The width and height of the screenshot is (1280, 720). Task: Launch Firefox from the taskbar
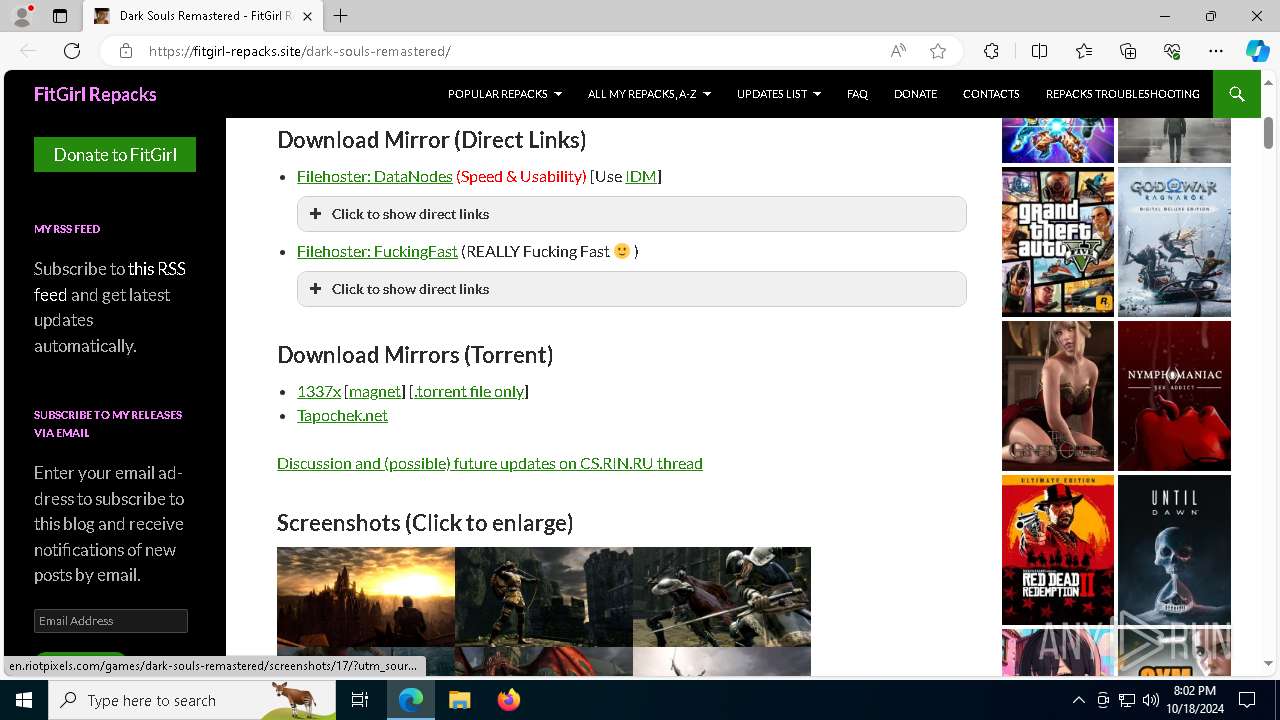click(x=509, y=700)
